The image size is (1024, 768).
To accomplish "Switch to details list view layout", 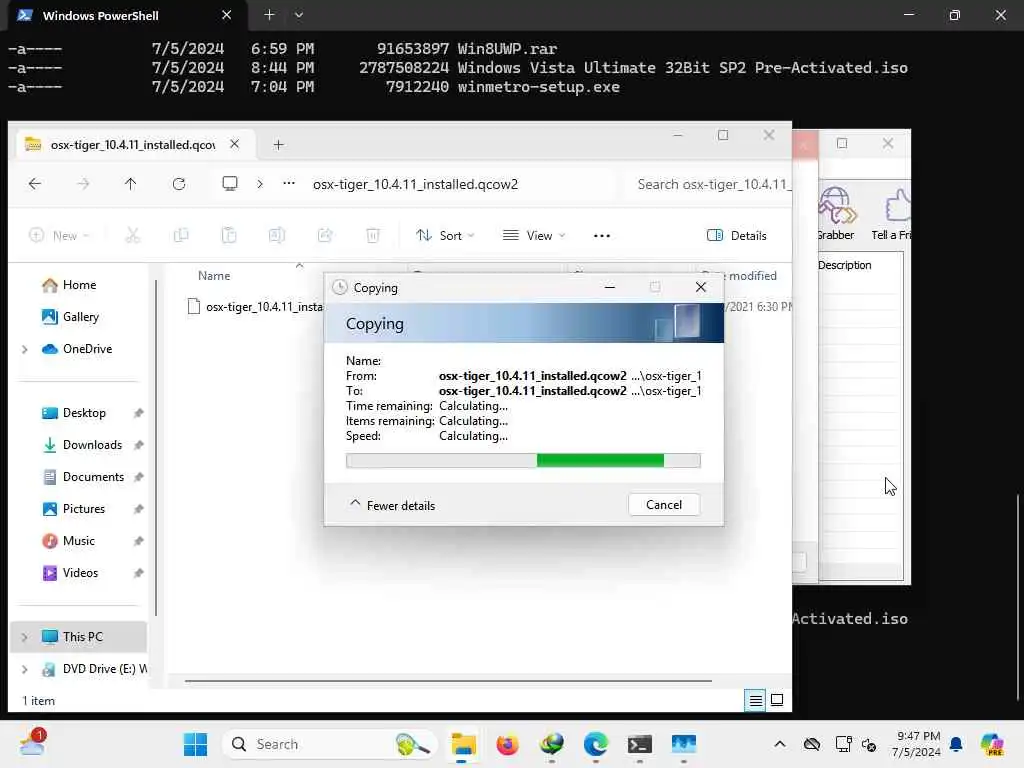I will (756, 701).
